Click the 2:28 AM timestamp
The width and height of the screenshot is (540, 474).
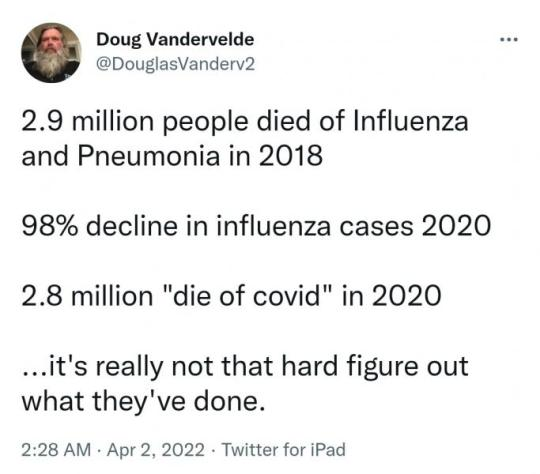pyautogui.click(x=56, y=450)
